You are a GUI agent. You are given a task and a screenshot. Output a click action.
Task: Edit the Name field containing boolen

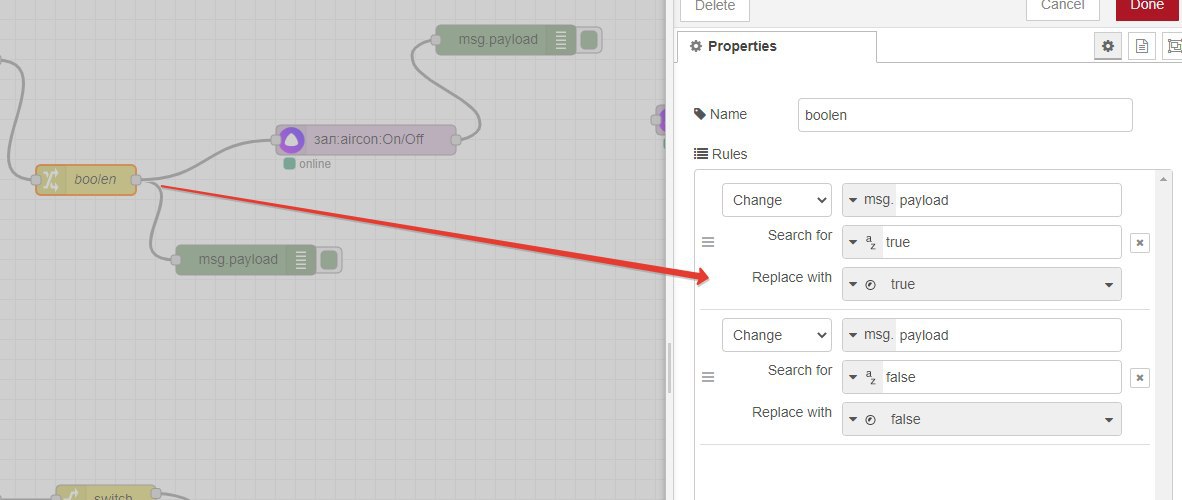pyautogui.click(x=965, y=115)
